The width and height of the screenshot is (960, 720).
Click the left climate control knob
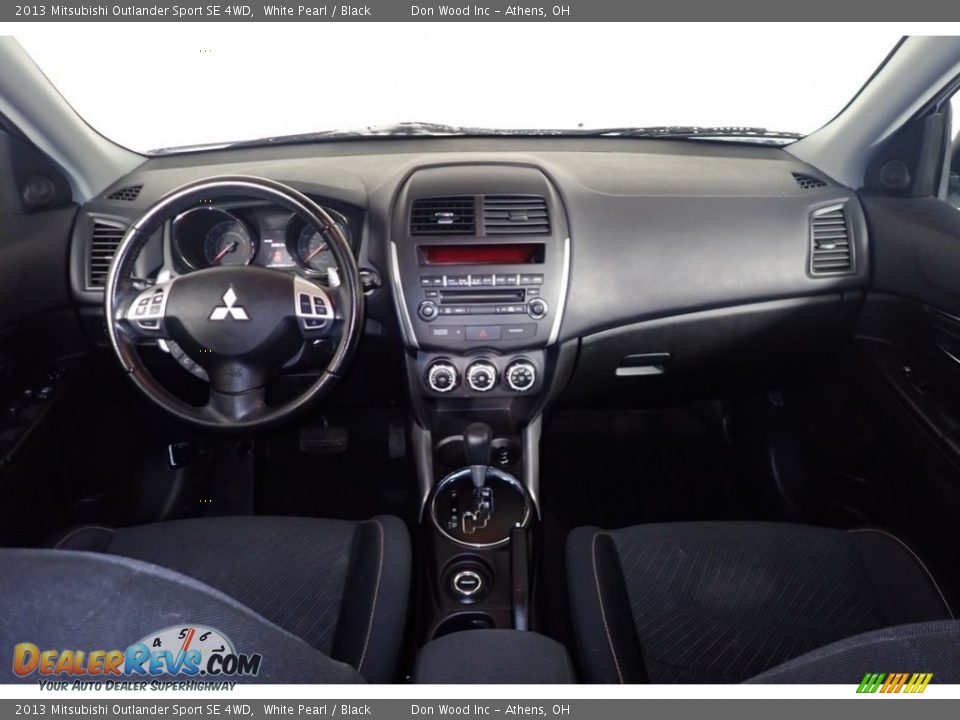pyautogui.click(x=441, y=376)
